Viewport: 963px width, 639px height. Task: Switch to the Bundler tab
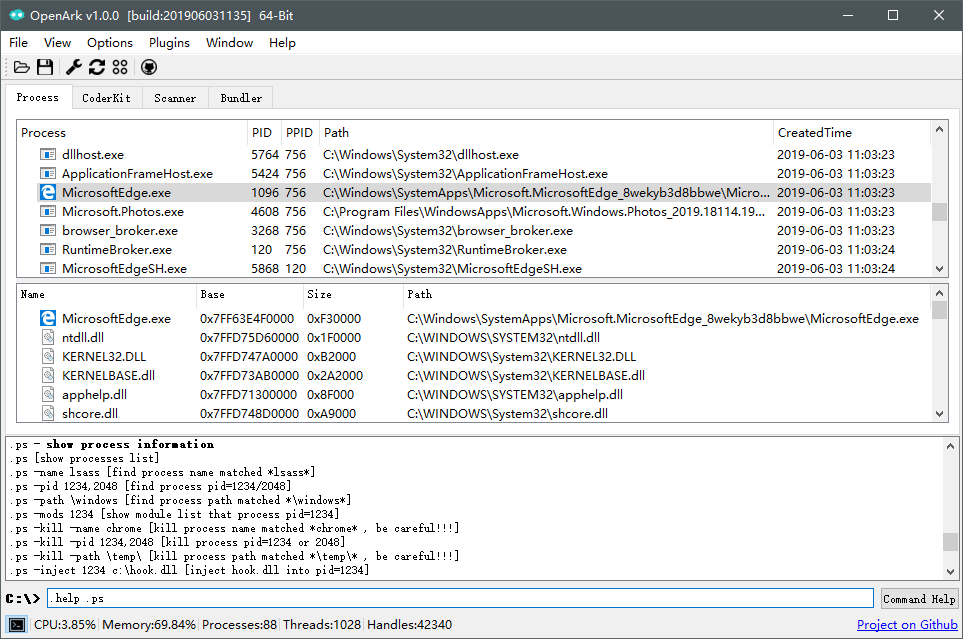241,98
